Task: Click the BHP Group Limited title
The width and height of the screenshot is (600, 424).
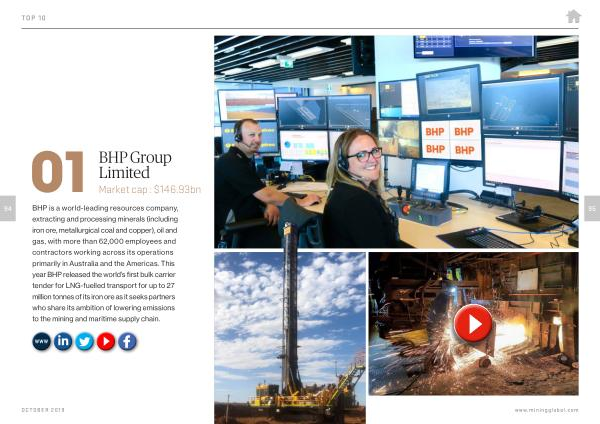Action: click(x=135, y=165)
